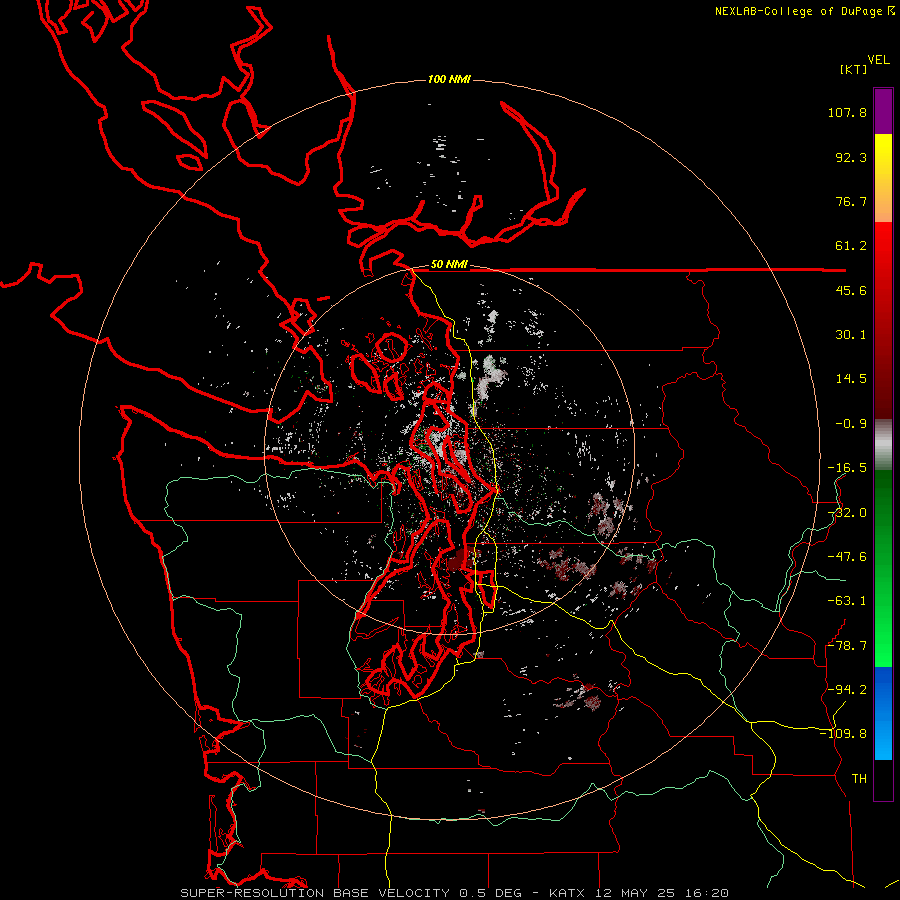
Task: Click the 14.5 legend value
Action: pos(851,379)
